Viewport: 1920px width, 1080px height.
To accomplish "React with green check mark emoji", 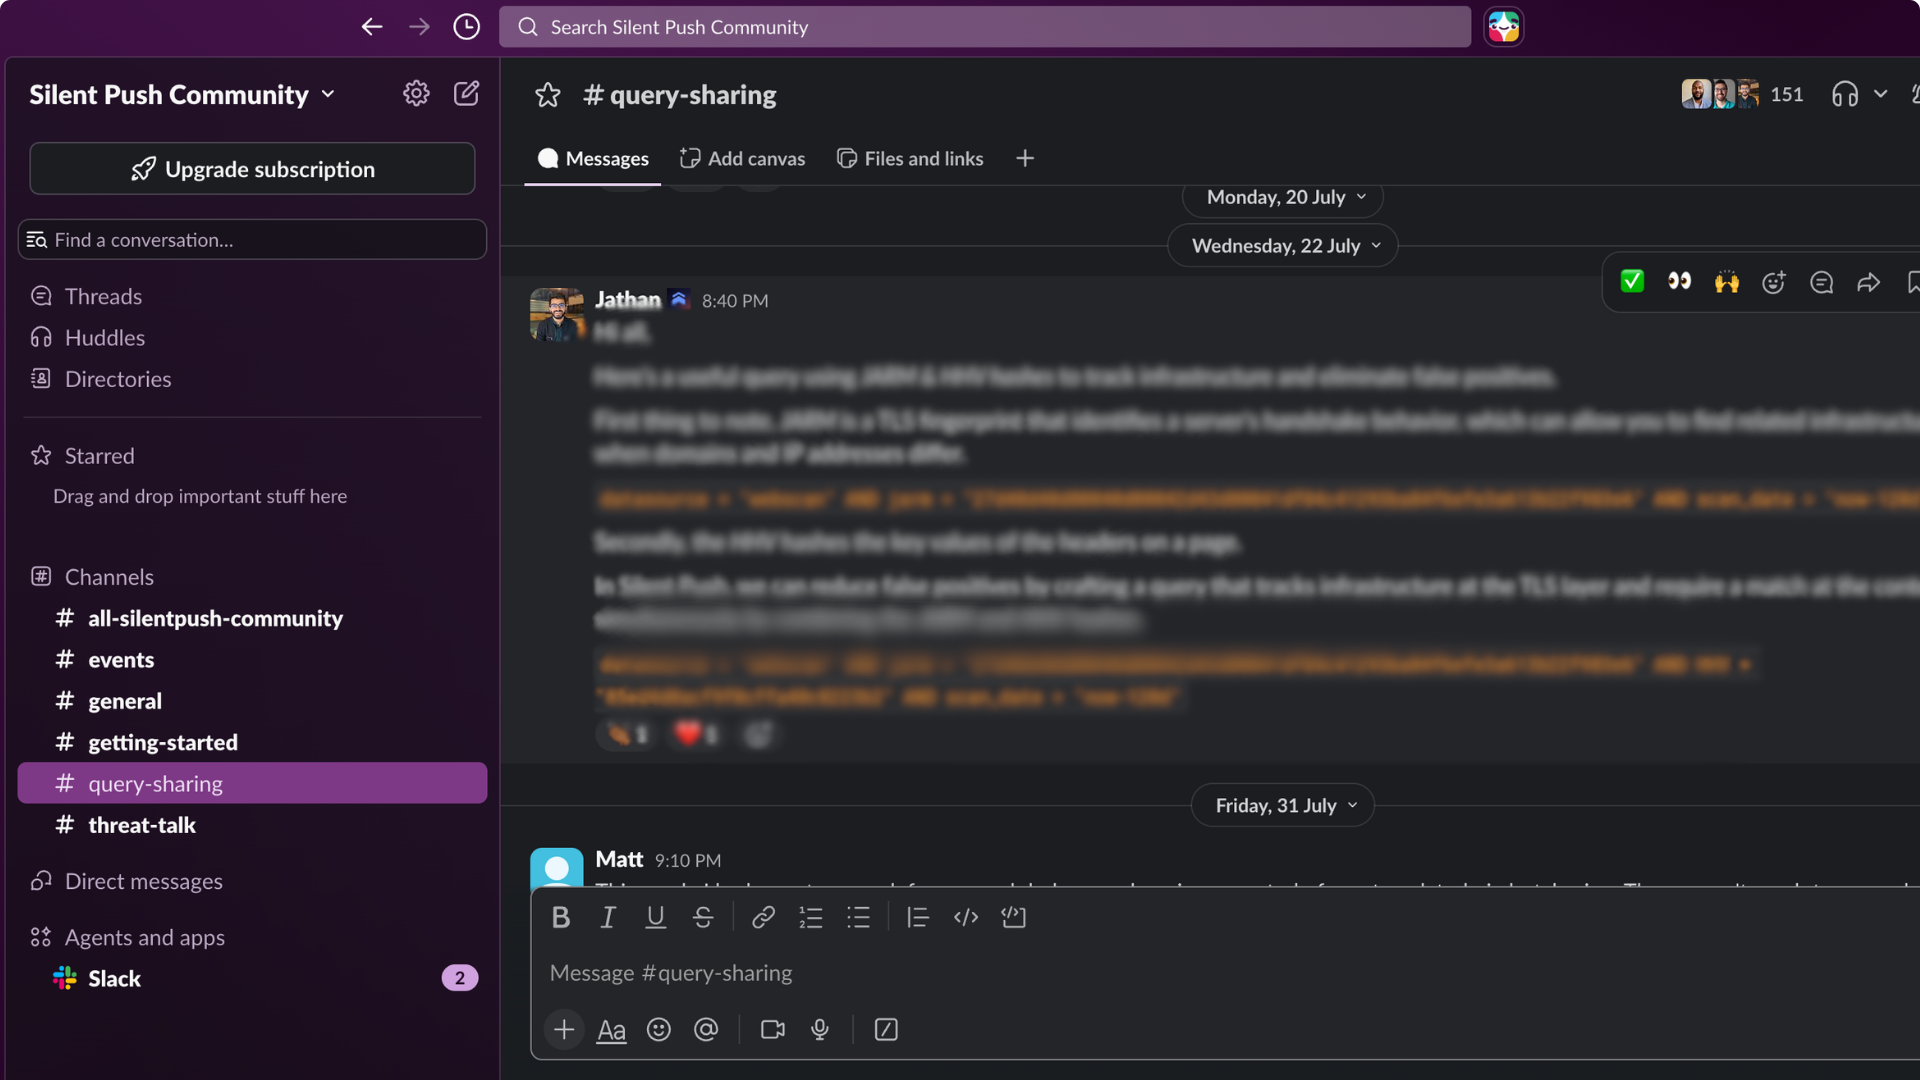I will [x=1632, y=282].
